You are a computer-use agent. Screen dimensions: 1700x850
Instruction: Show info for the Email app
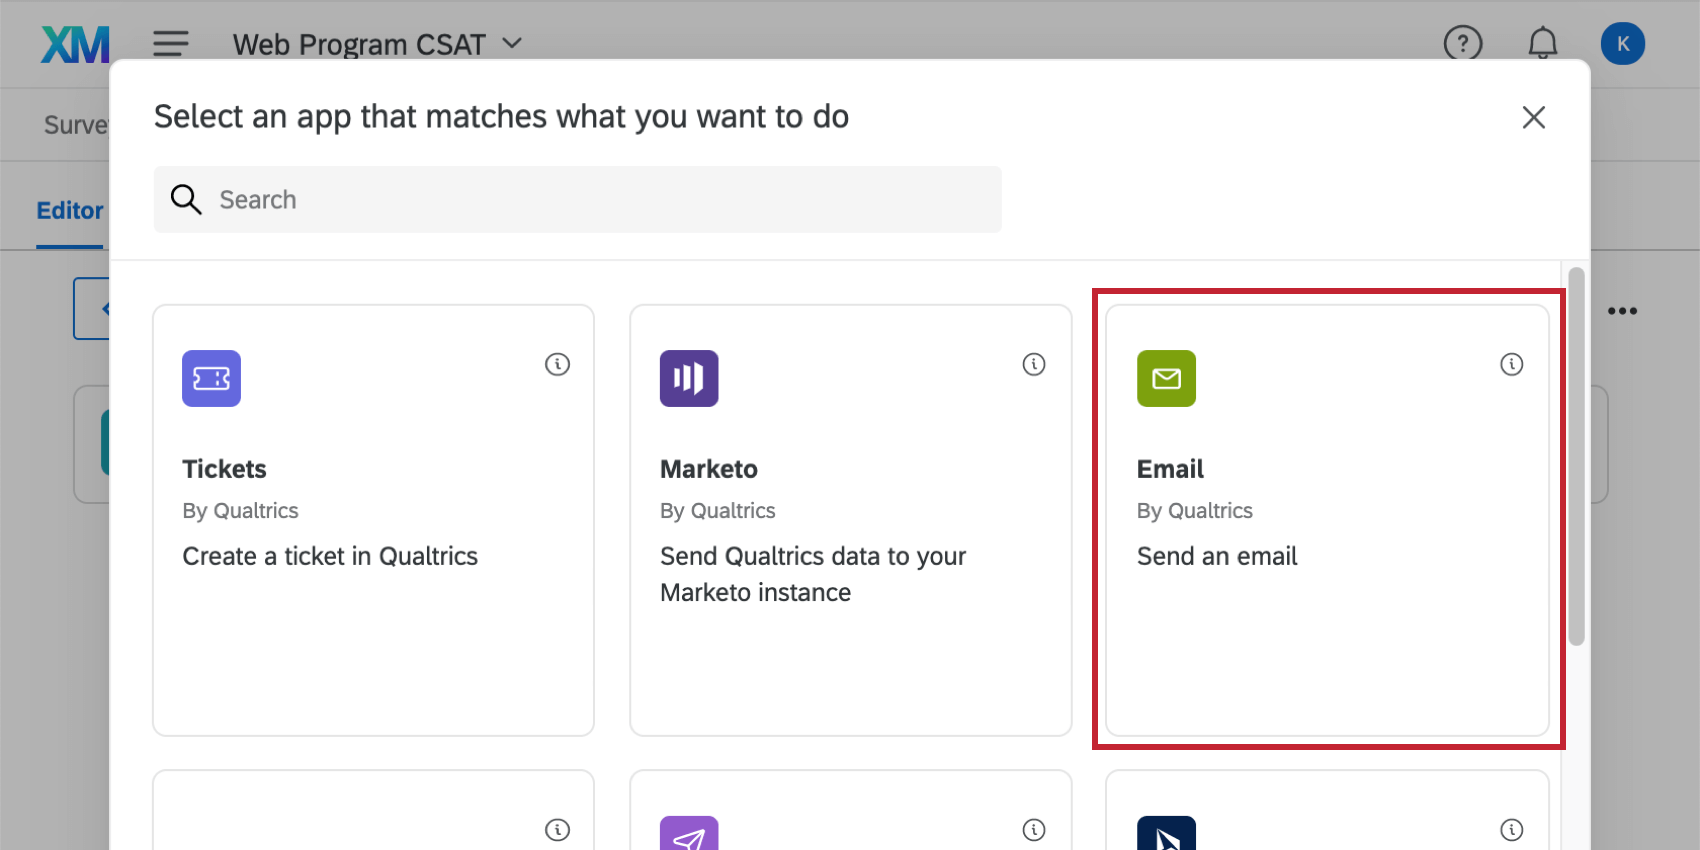1511,364
